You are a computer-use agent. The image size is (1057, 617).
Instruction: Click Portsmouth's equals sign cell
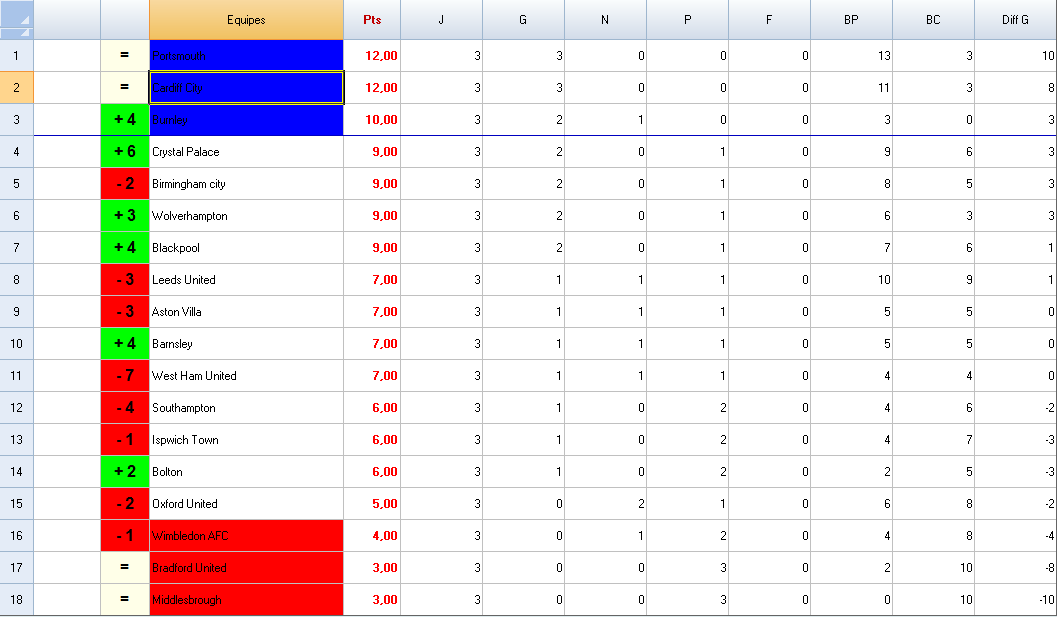point(125,55)
